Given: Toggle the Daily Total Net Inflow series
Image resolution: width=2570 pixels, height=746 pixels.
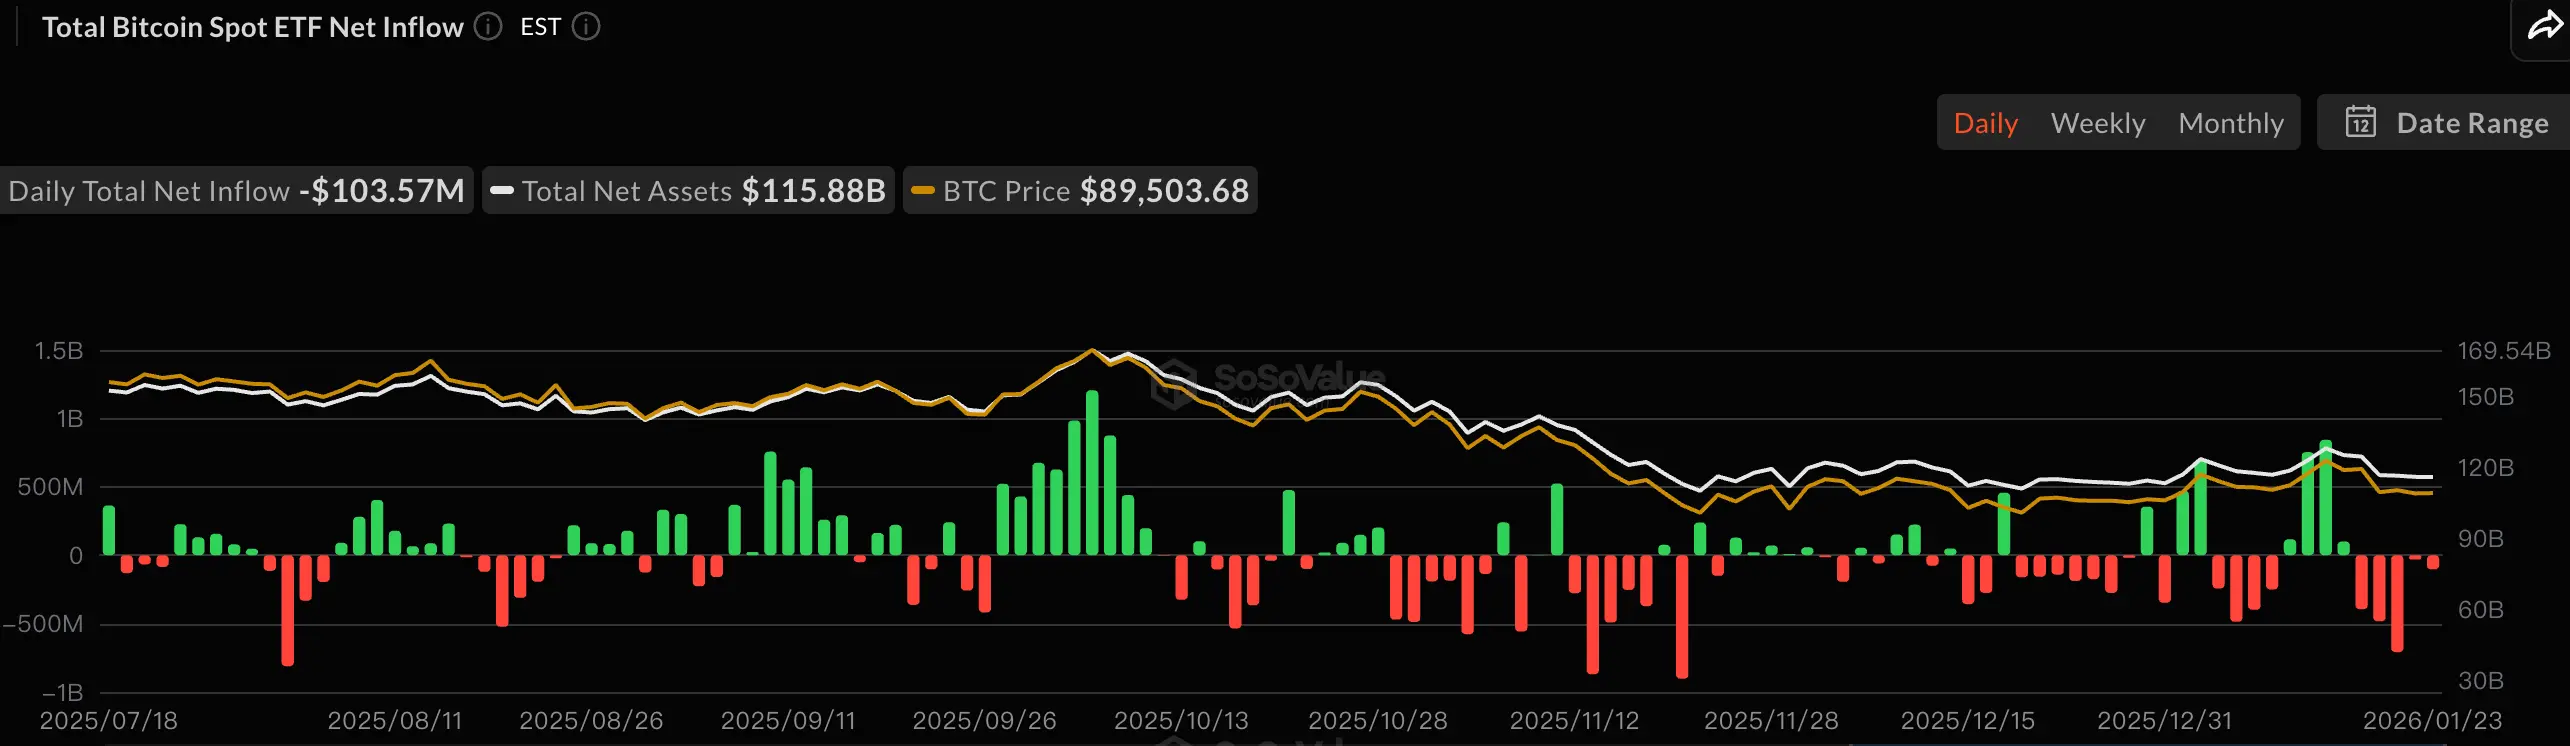Looking at the screenshot, I should [x=236, y=191].
